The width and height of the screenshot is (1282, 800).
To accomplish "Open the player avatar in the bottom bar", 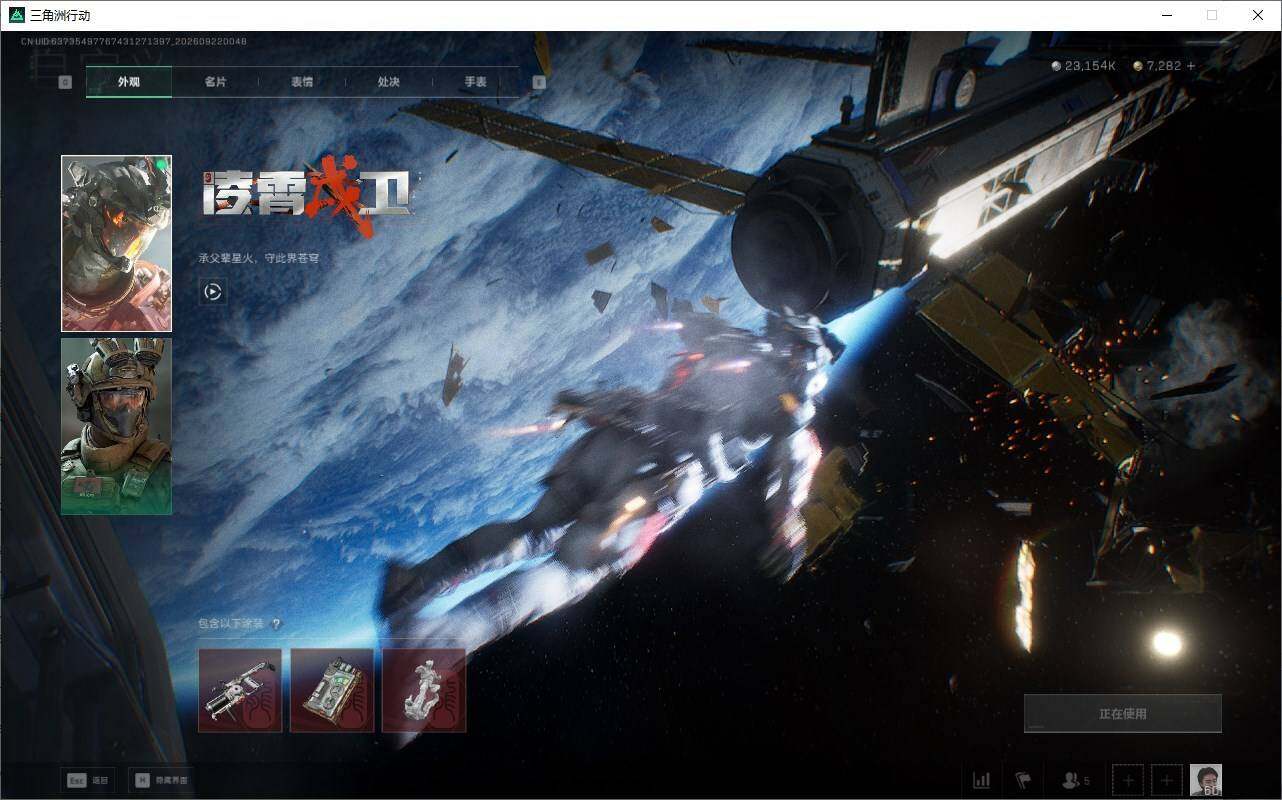I will point(1206,780).
